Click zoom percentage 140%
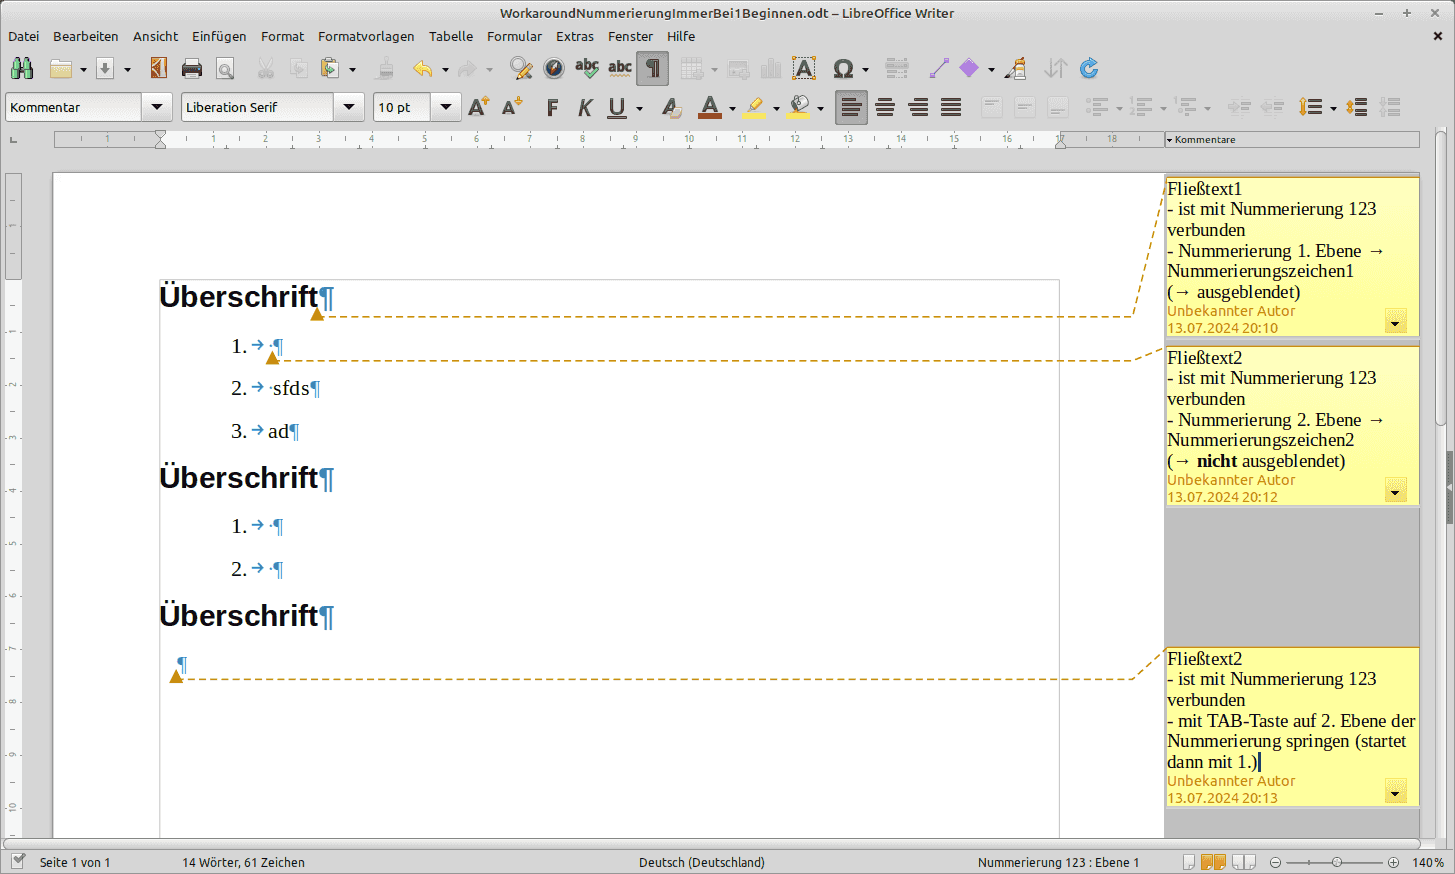The height and width of the screenshot is (874, 1455). (1428, 862)
